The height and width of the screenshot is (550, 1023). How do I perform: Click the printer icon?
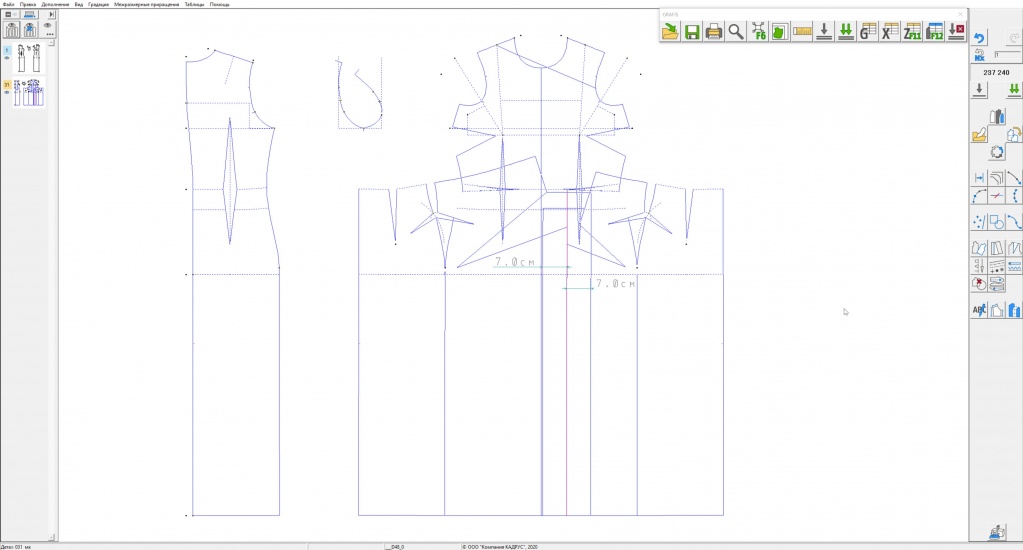click(x=713, y=32)
